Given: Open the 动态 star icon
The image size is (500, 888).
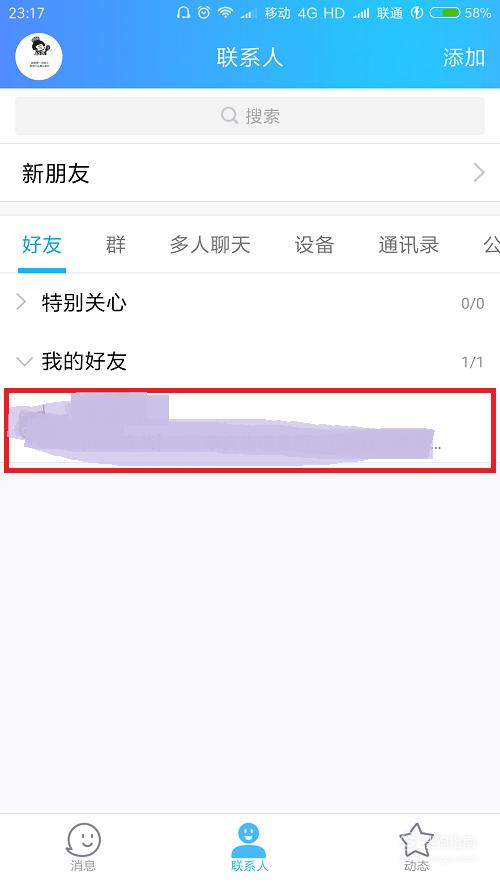Looking at the screenshot, I should tap(416, 839).
